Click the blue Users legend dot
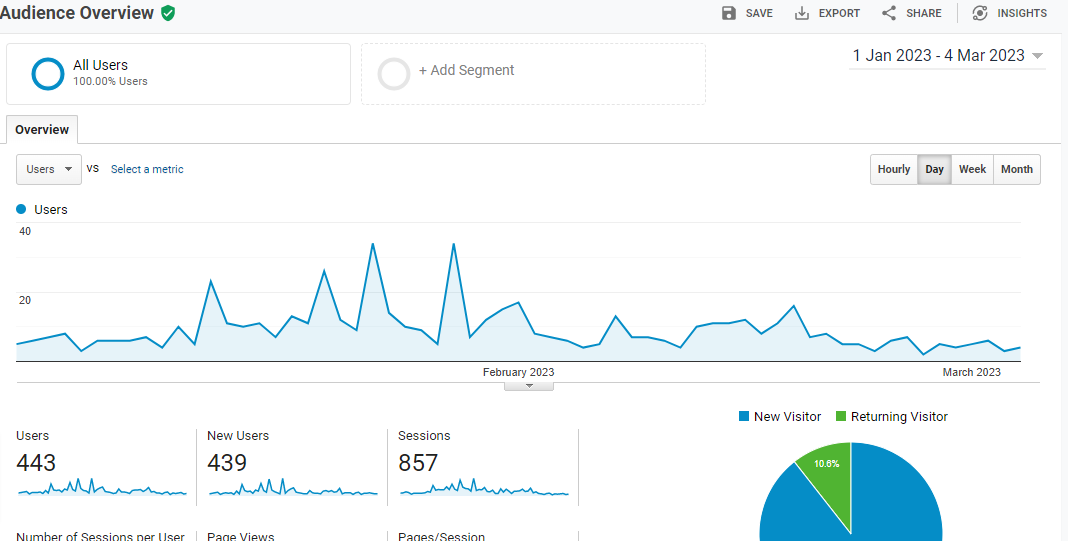The image size is (1068, 541). click(x=21, y=209)
